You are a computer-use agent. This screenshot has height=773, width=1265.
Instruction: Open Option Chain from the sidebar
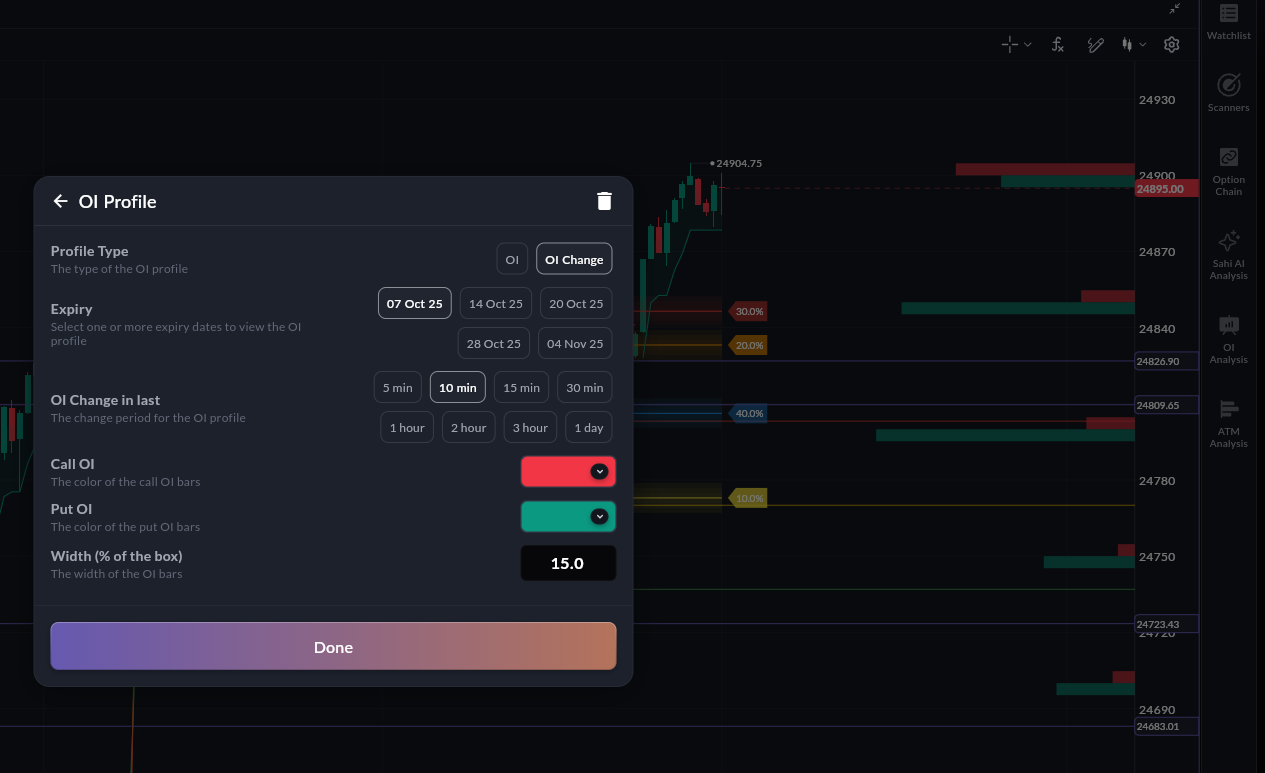(1228, 170)
